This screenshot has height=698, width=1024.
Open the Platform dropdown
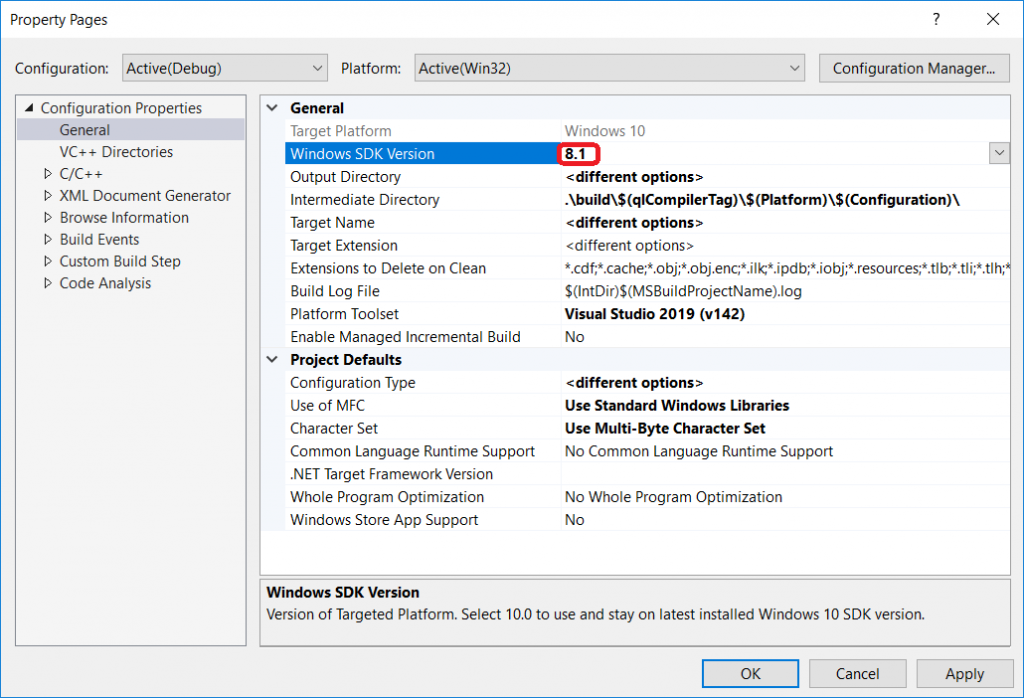(x=609, y=68)
